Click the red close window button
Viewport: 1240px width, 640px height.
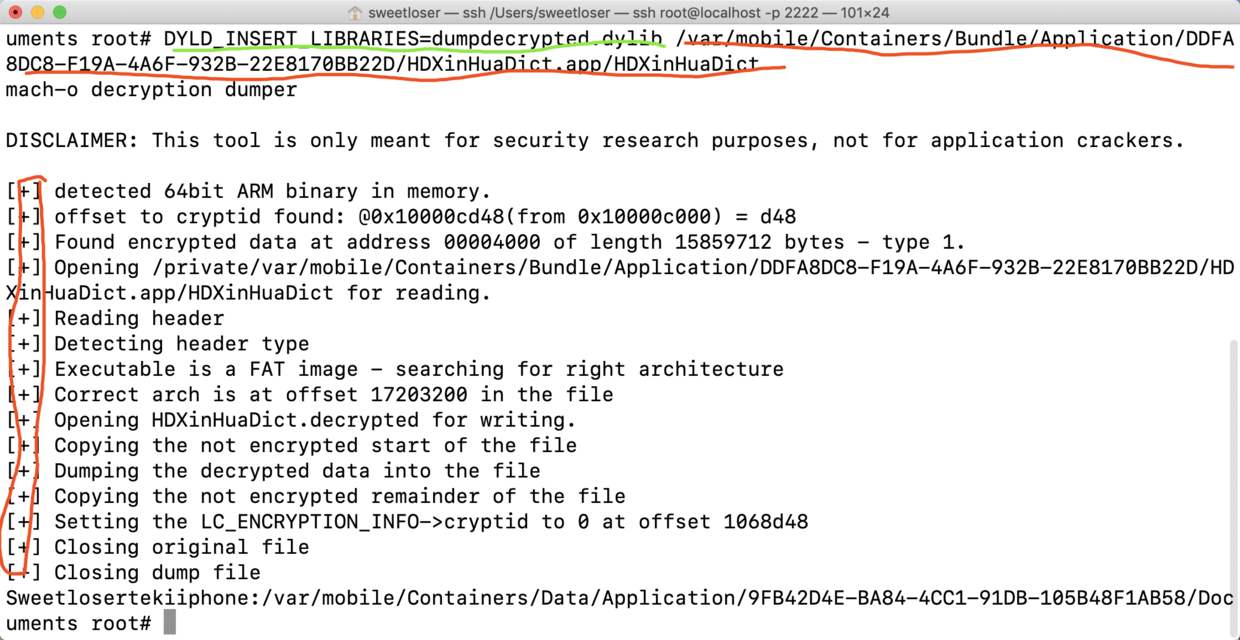click(x=15, y=13)
